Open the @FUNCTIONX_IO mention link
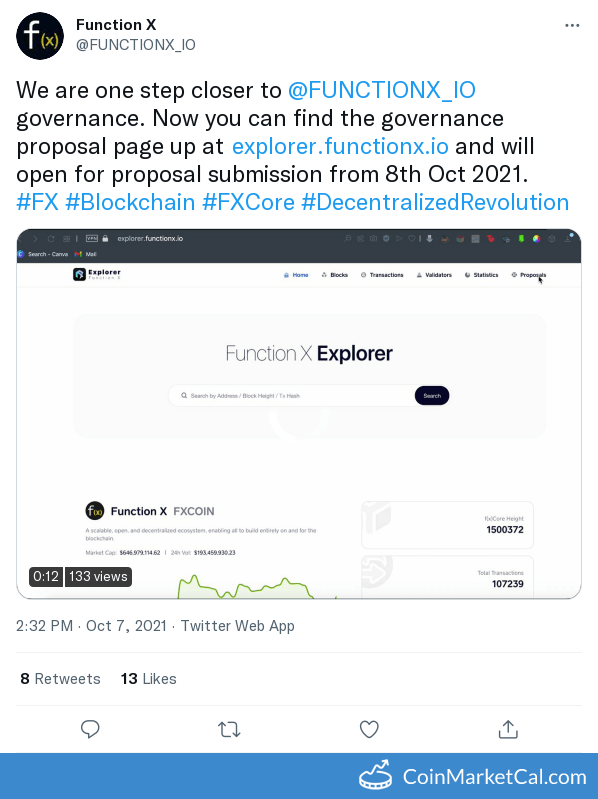This screenshot has height=799, width=598. [x=382, y=90]
